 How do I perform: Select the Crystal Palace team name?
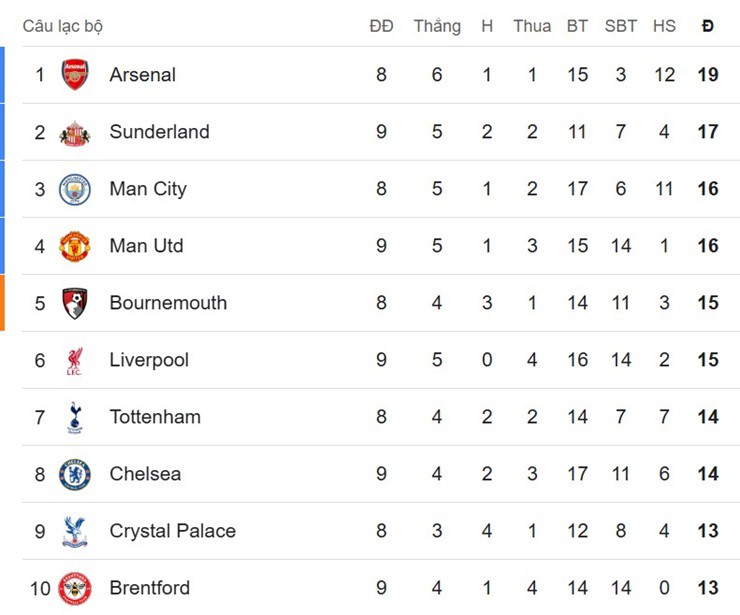click(x=172, y=531)
